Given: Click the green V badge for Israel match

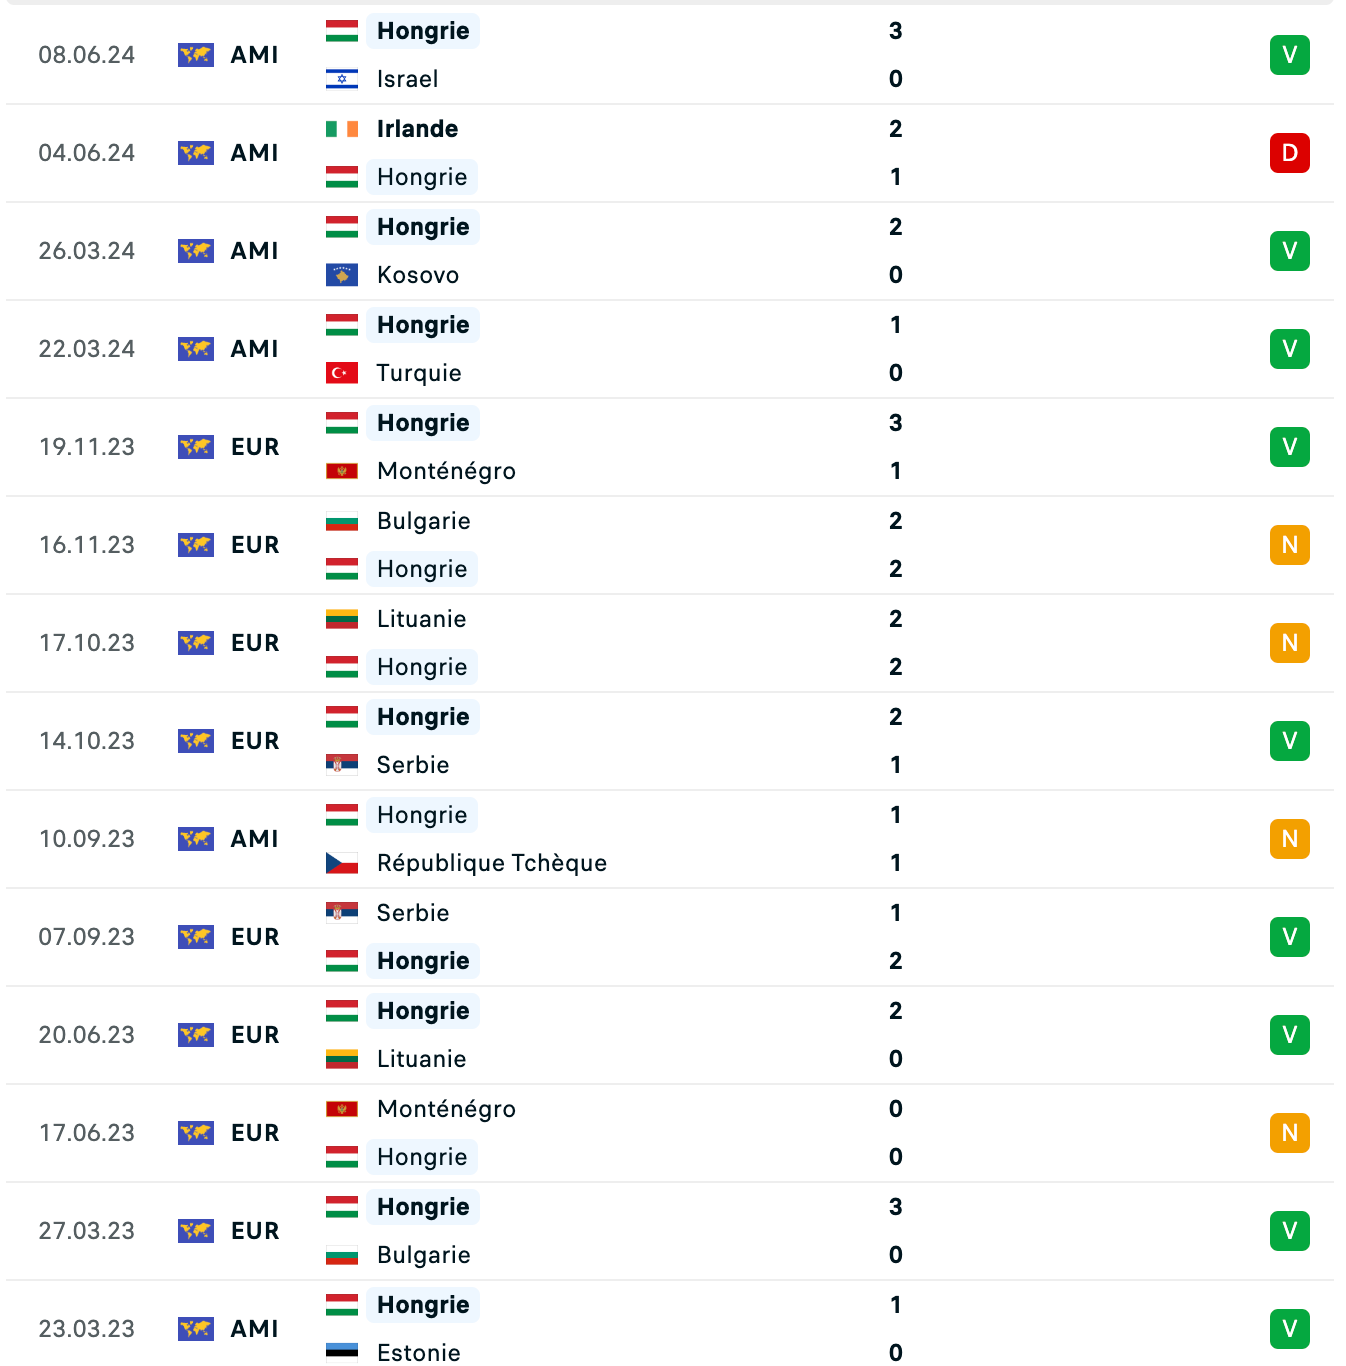Looking at the screenshot, I should click(x=1289, y=55).
